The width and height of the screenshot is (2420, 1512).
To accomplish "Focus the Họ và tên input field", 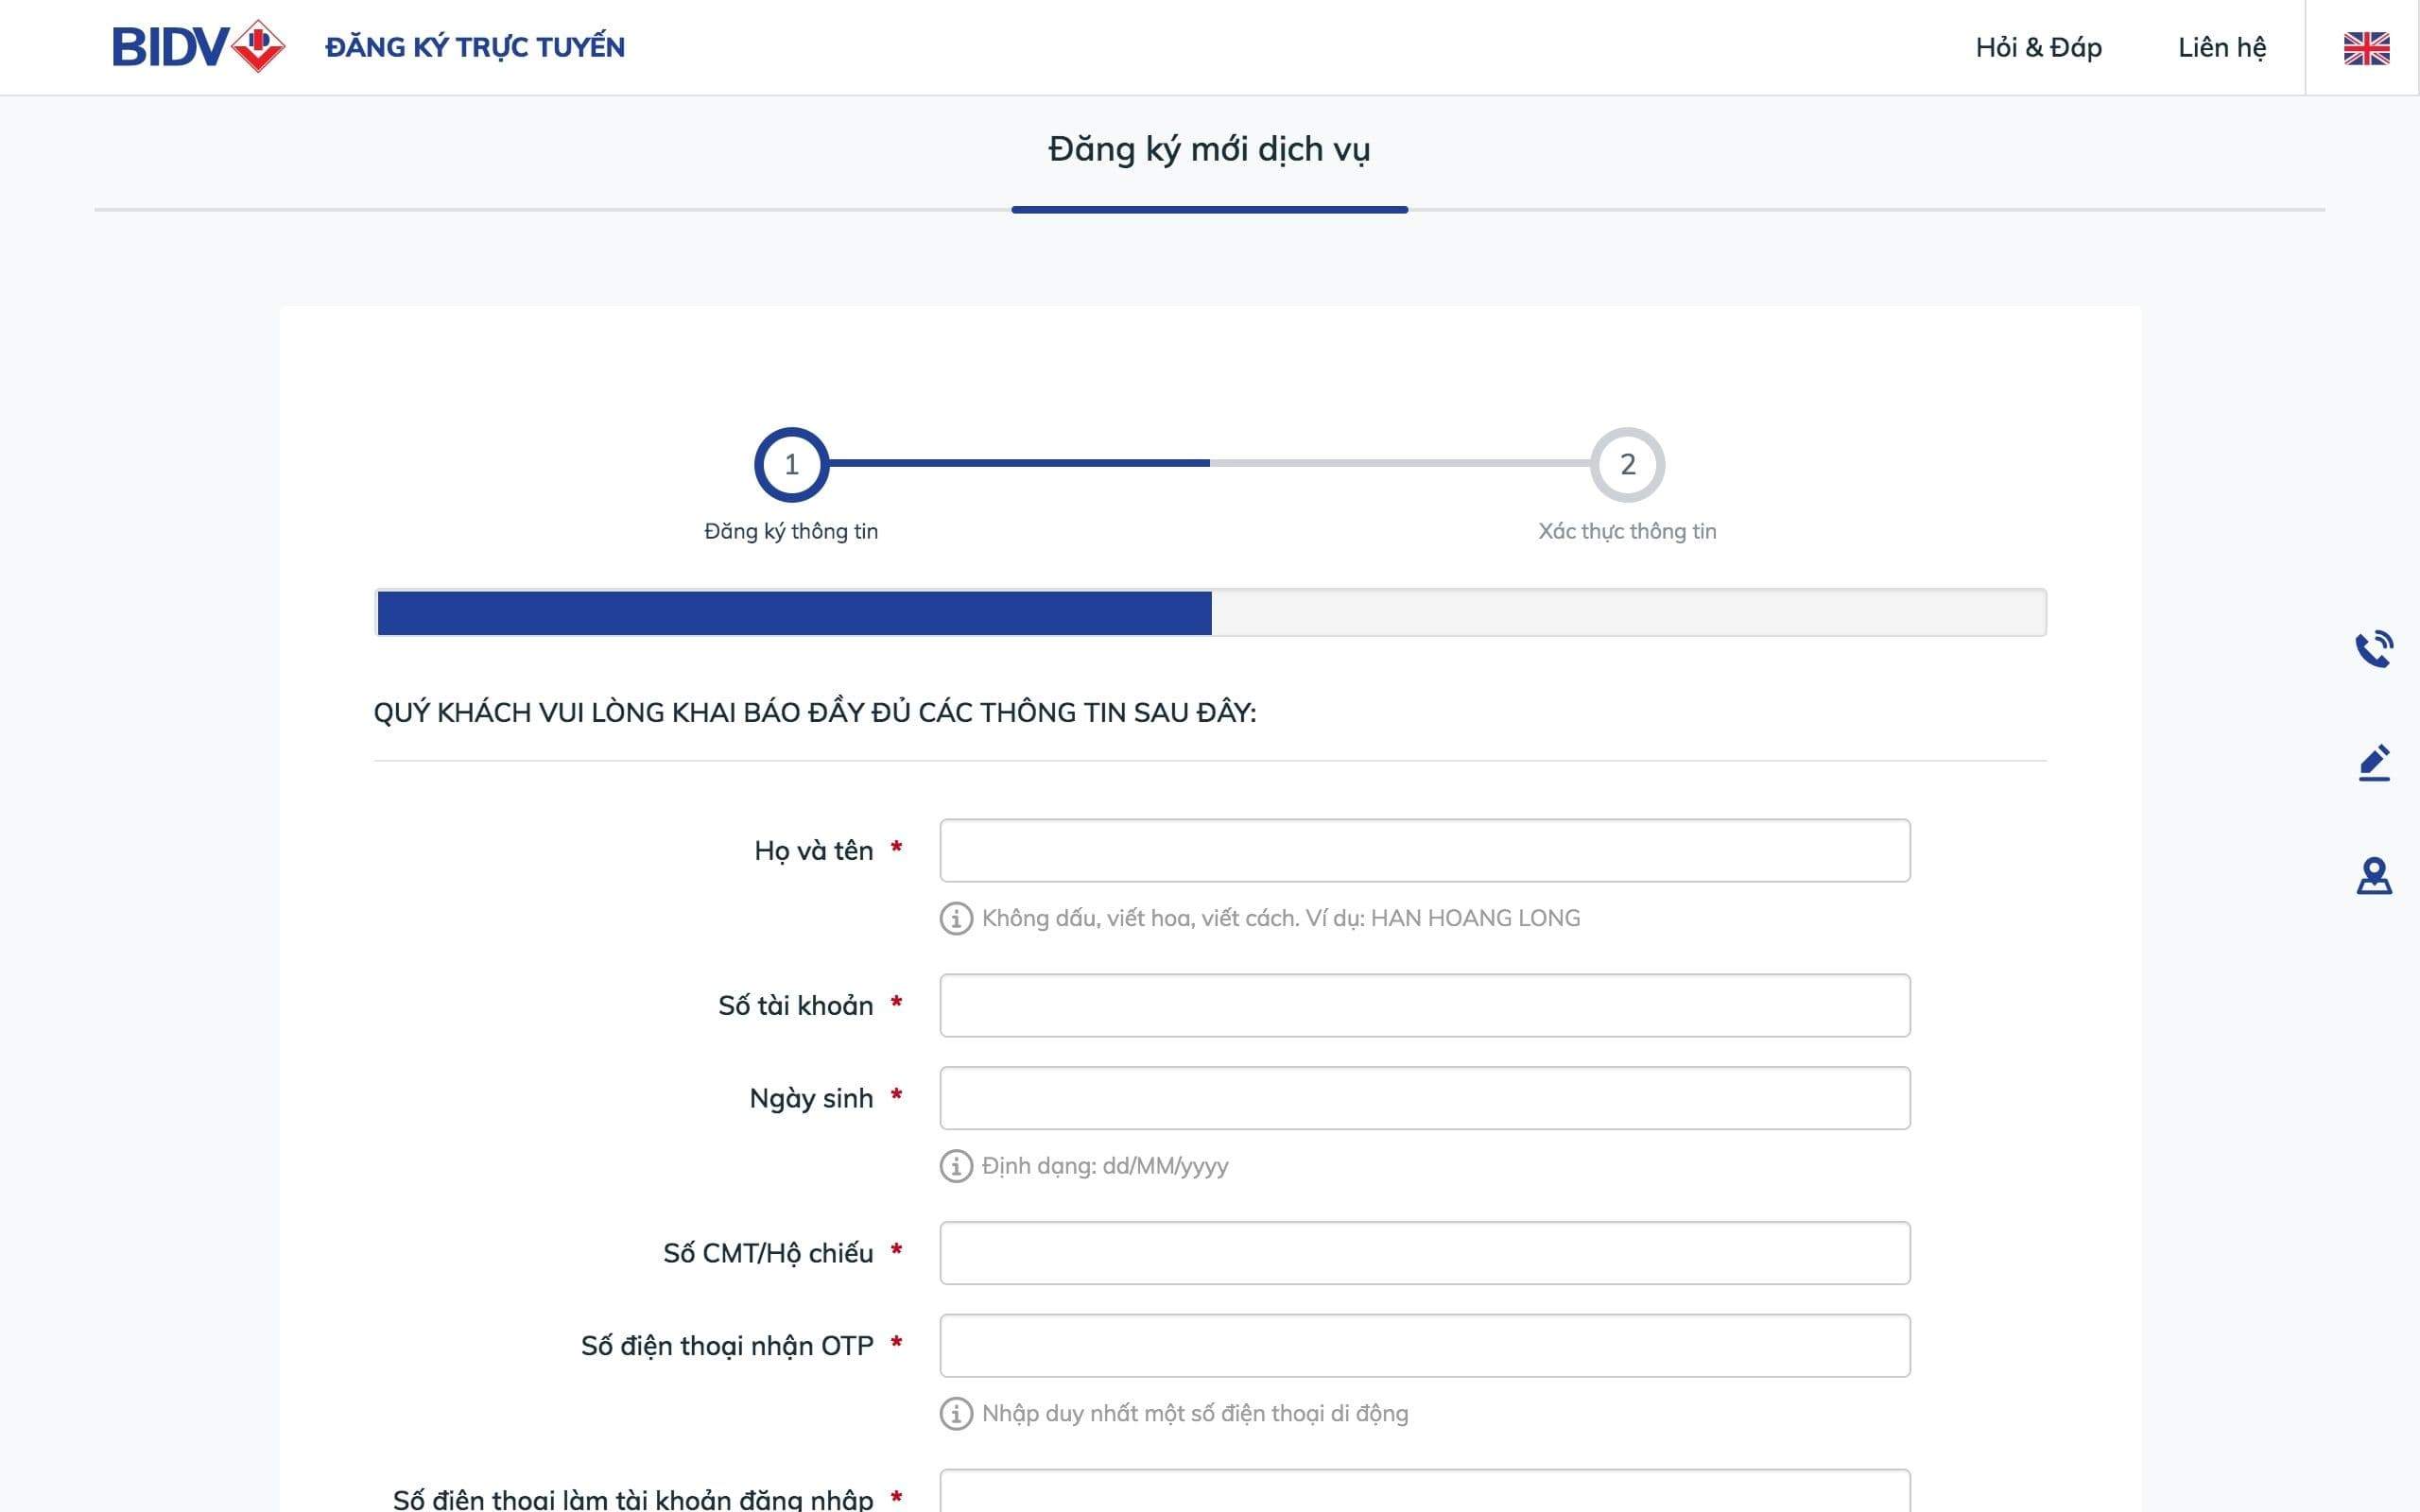I will 1425,850.
